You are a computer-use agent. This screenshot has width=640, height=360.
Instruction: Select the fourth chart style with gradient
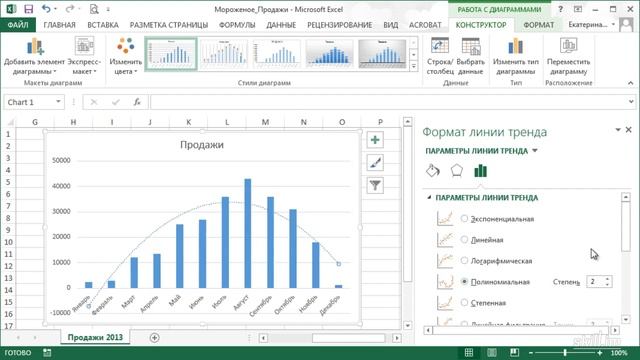[329, 54]
